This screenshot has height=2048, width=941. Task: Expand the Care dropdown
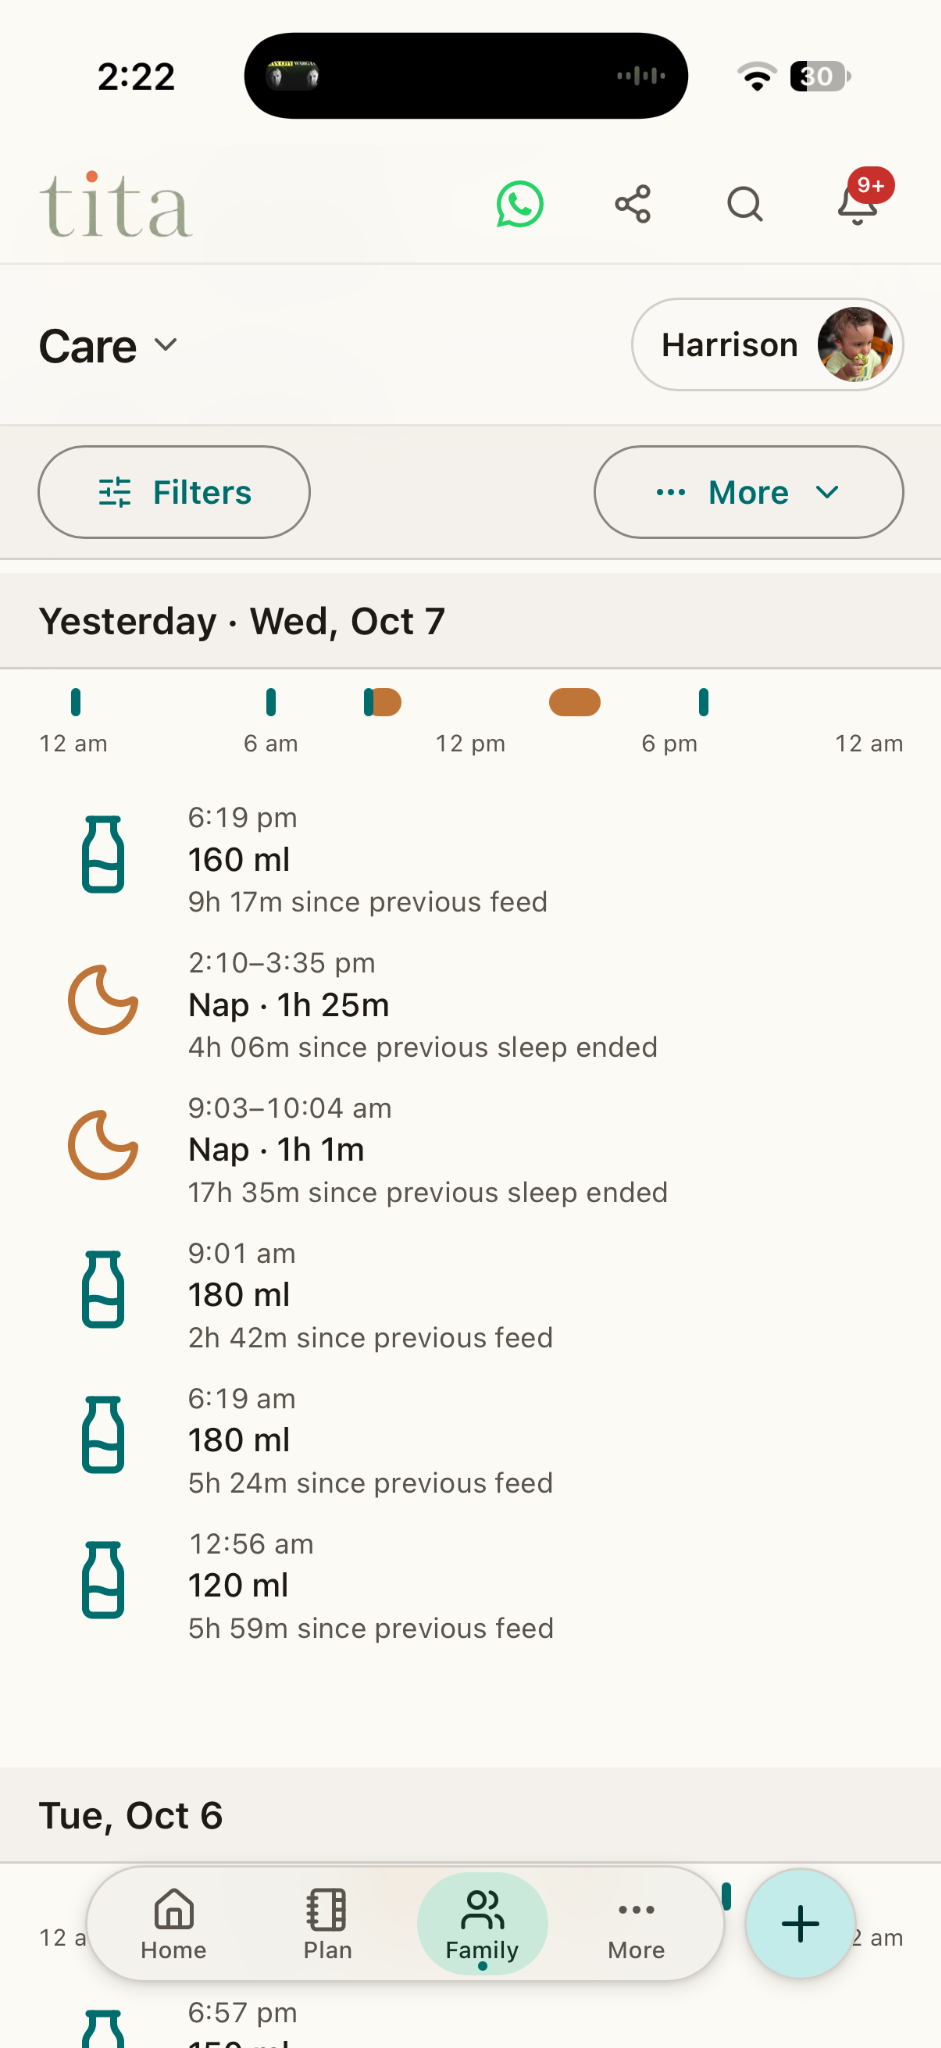[x=108, y=346]
